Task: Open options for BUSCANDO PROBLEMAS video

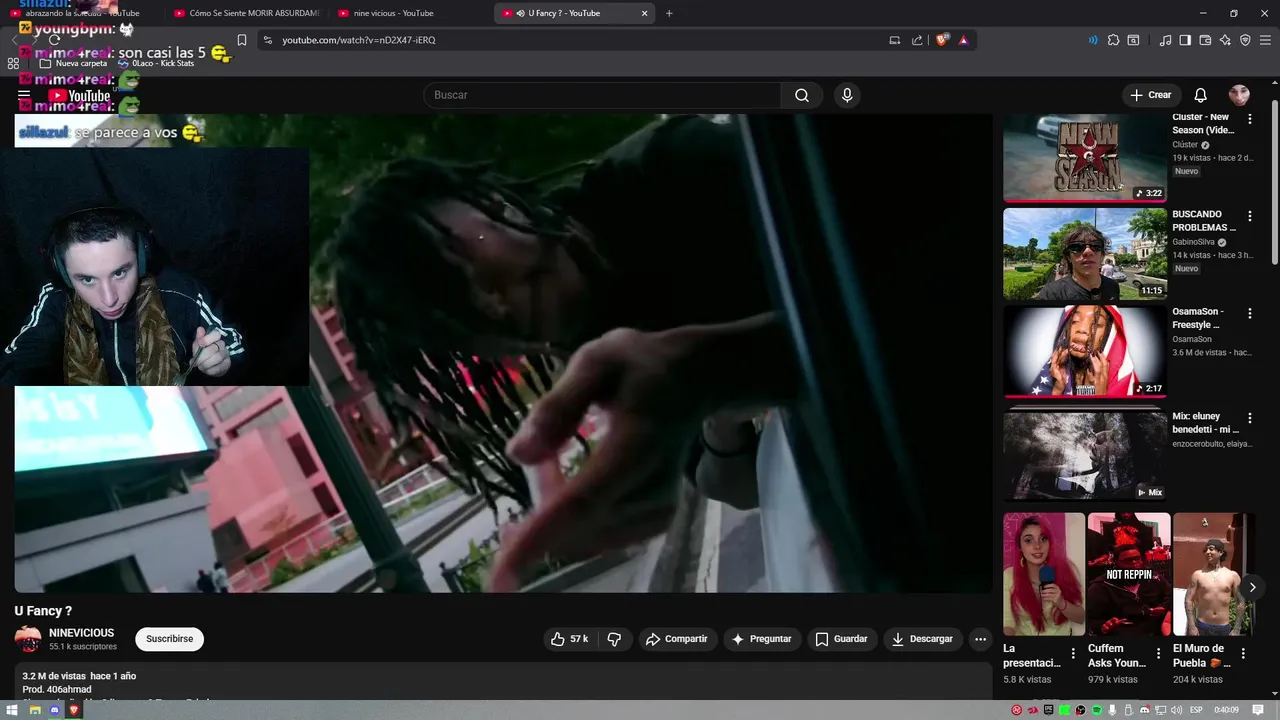Action: pyautogui.click(x=1249, y=215)
